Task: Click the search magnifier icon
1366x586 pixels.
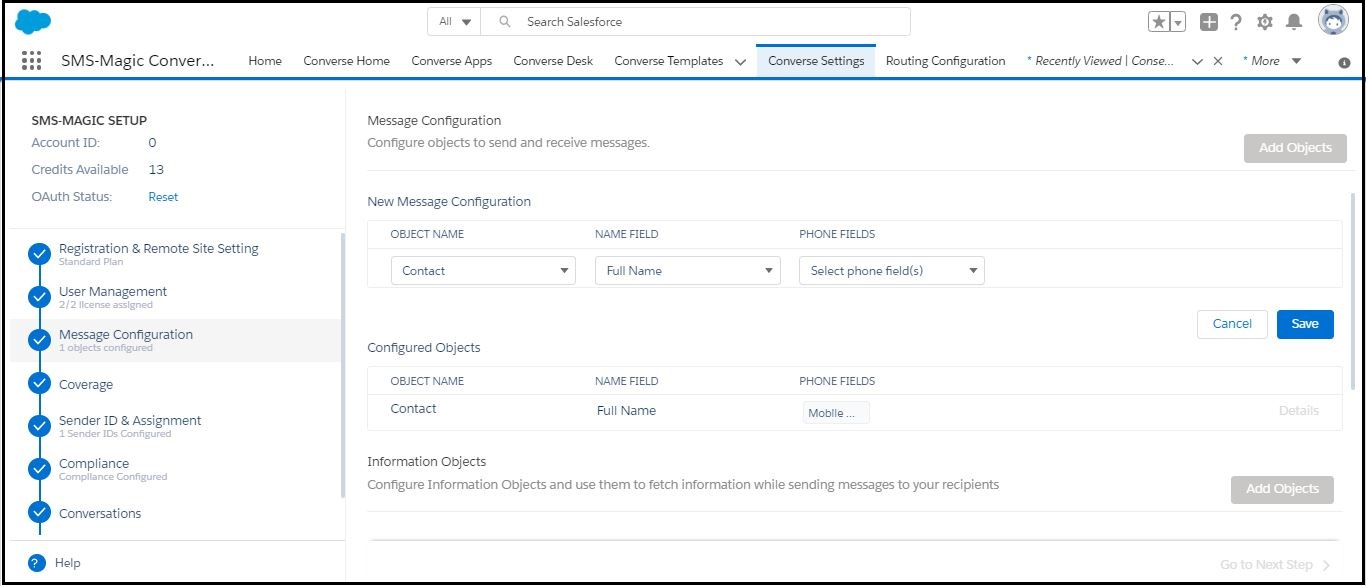Action: (506, 21)
